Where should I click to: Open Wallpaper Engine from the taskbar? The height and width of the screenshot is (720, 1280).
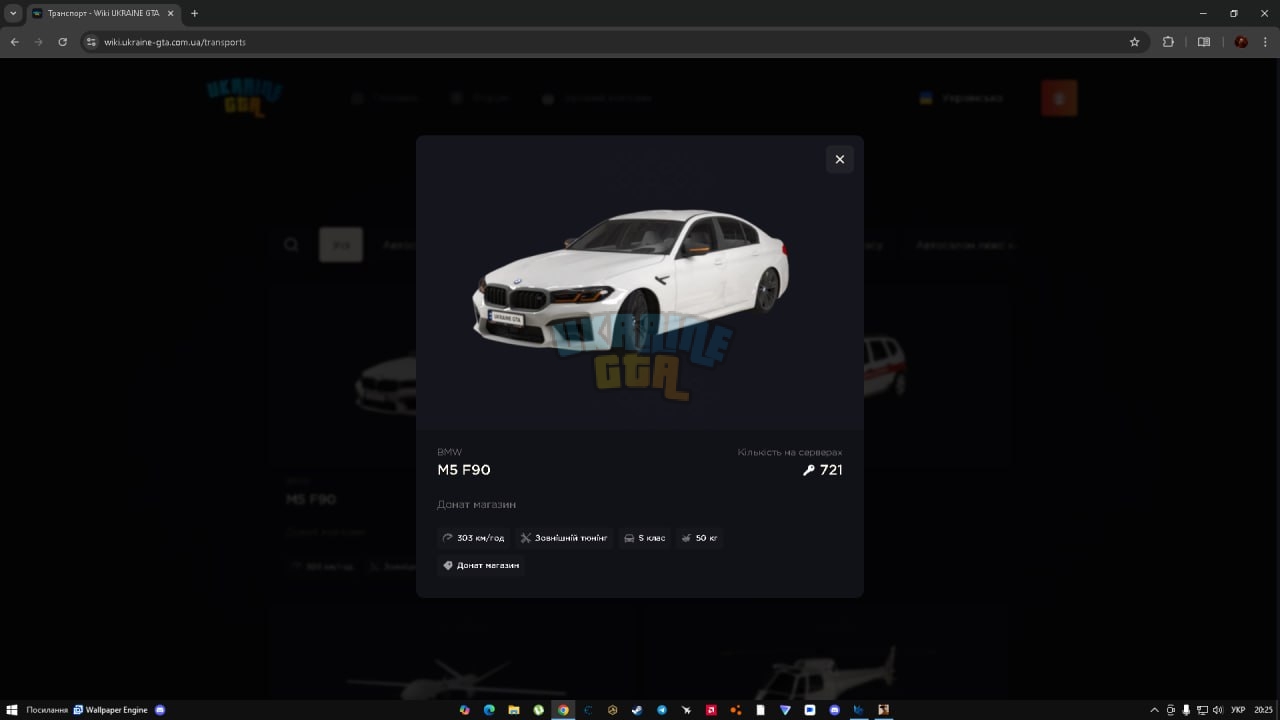[x=110, y=710]
